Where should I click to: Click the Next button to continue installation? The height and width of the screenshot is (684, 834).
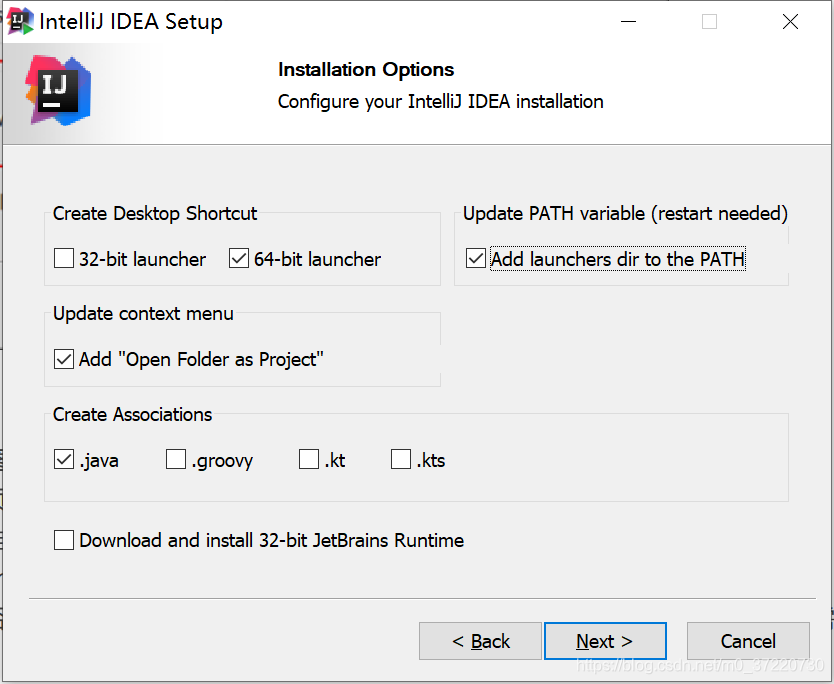pos(605,640)
